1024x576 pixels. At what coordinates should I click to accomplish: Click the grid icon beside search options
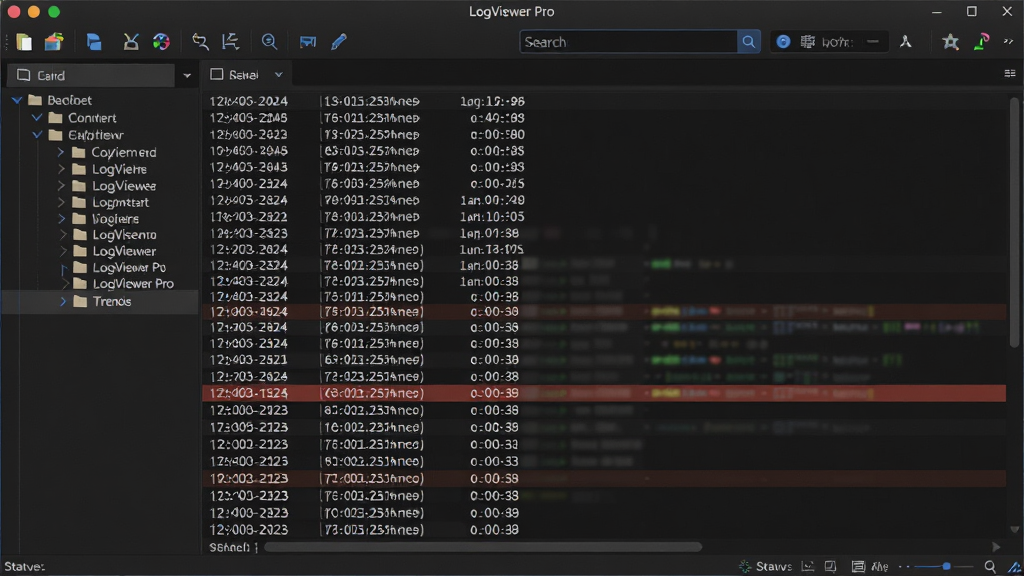tap(808, 42)
